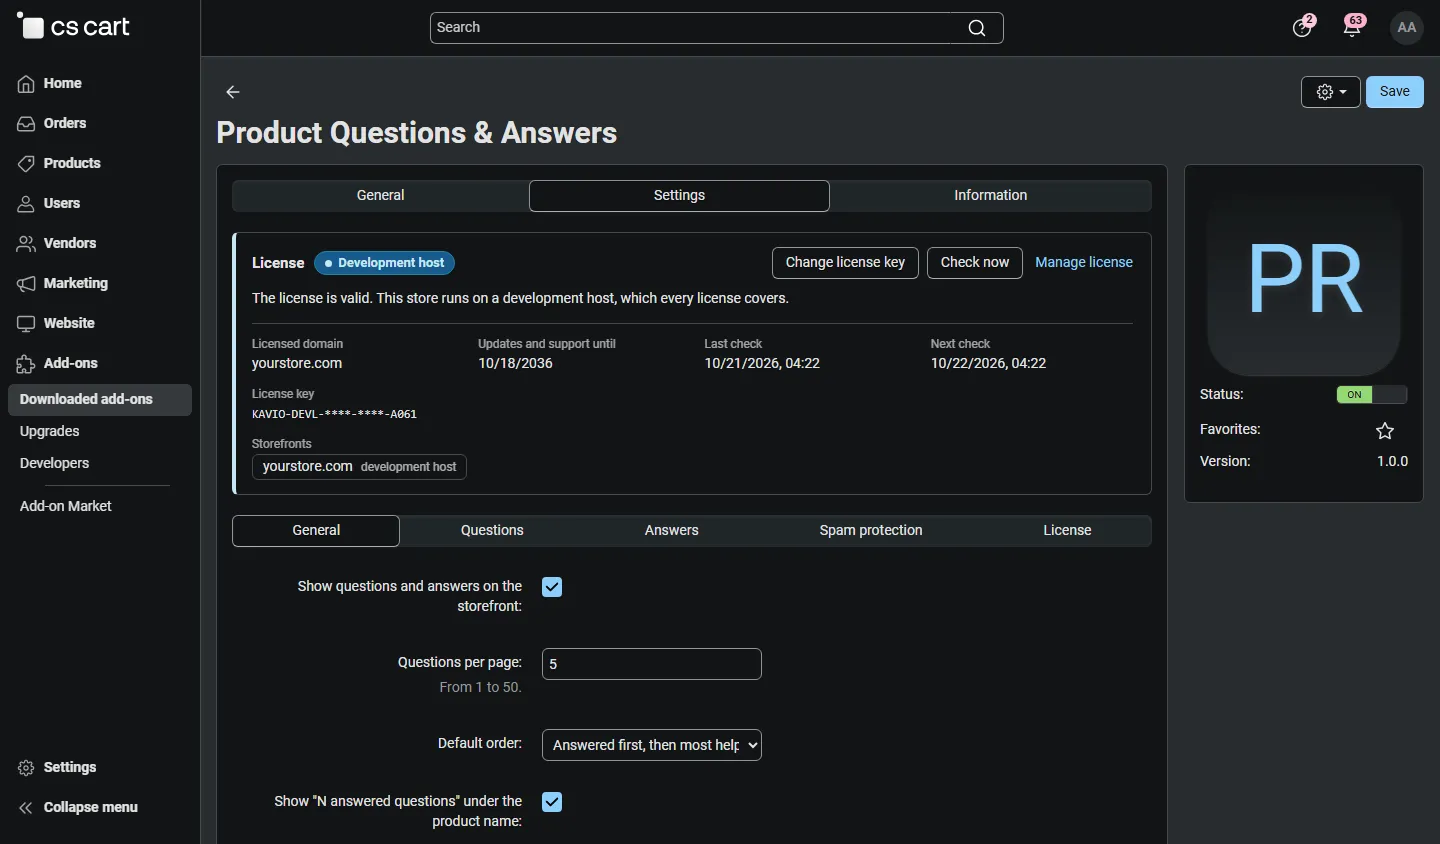
Task: Open the Manage license link
Action: click(1084, 263)
